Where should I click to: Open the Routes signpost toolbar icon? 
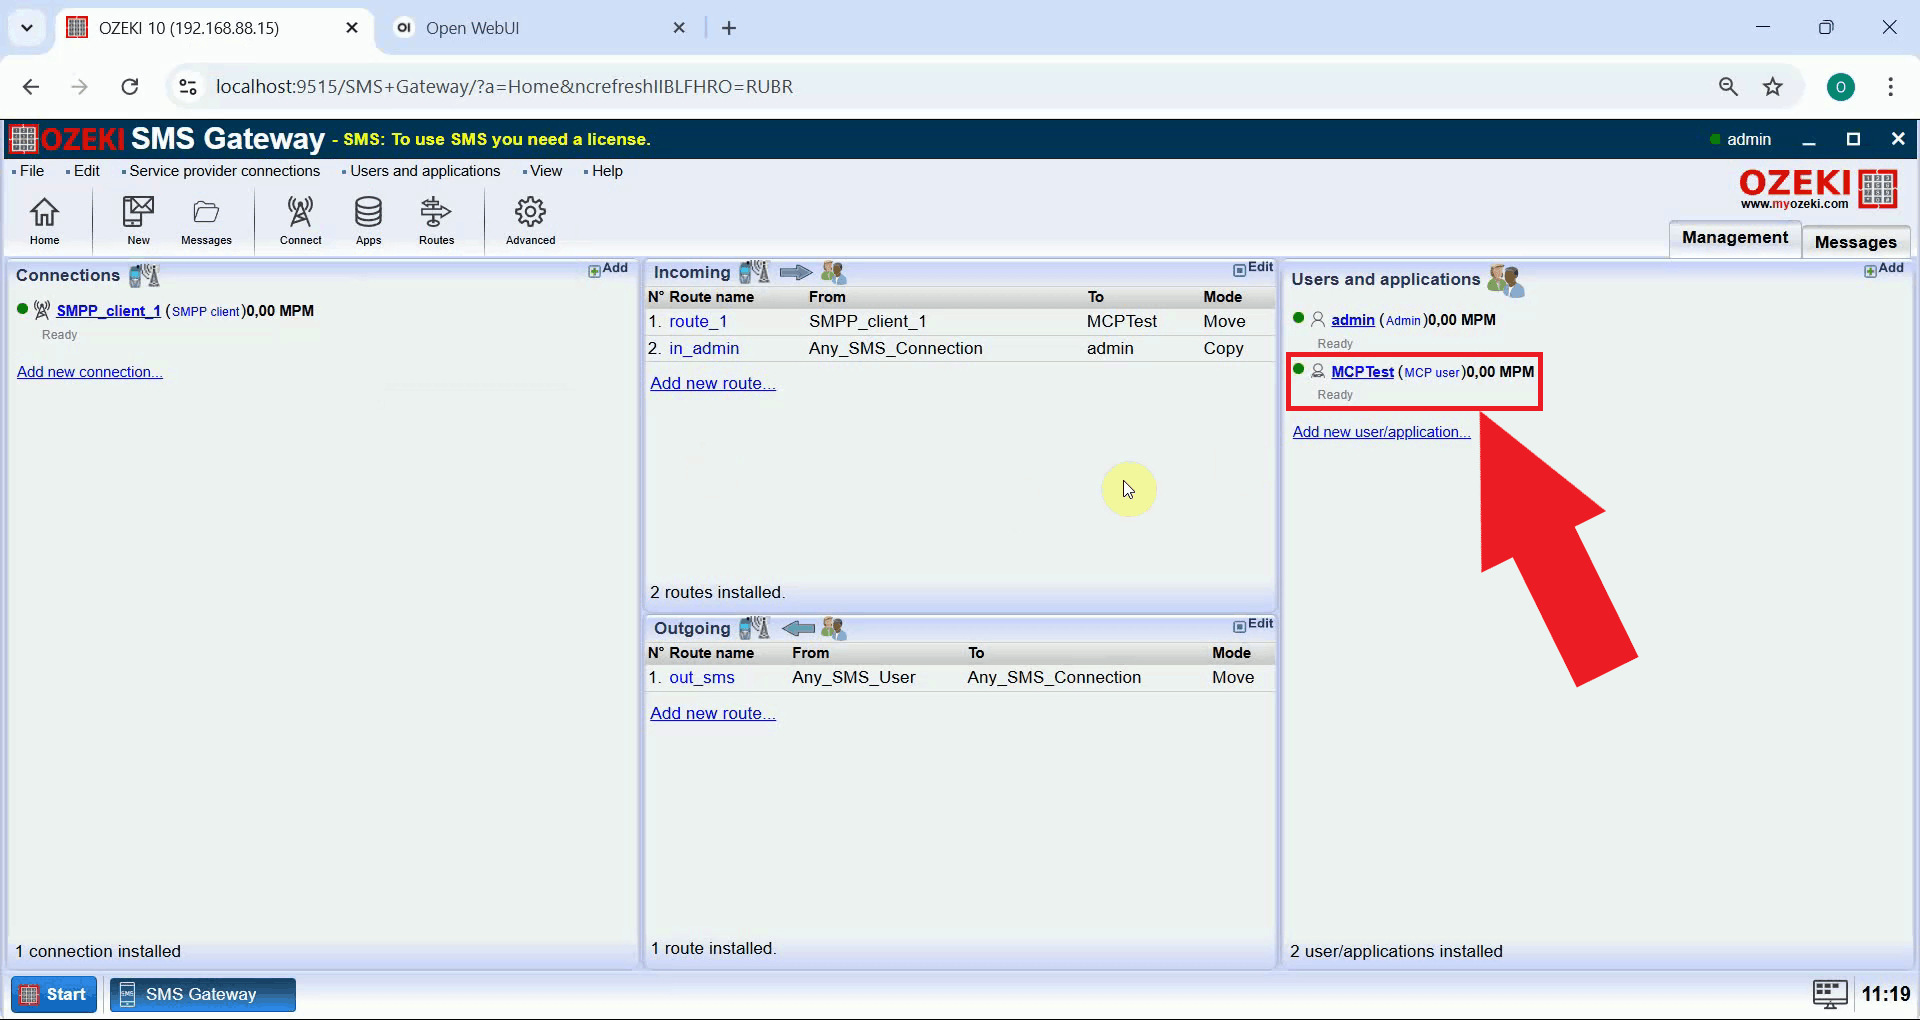(436, 220)
